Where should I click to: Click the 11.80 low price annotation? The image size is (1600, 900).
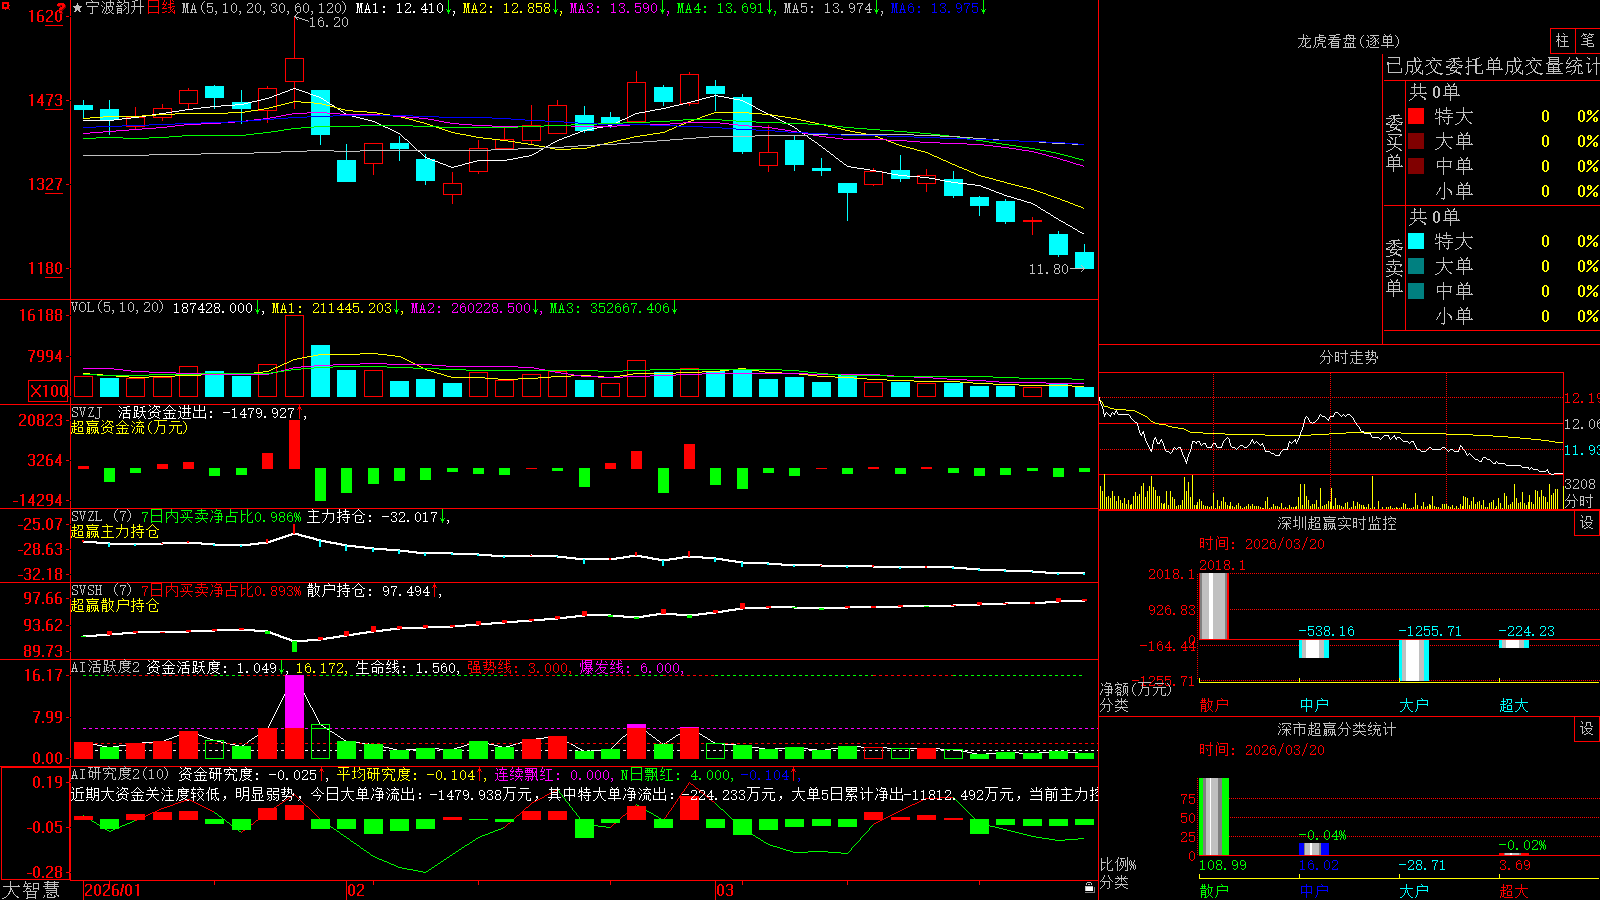pyautogui.click(x=1048, y=269)
